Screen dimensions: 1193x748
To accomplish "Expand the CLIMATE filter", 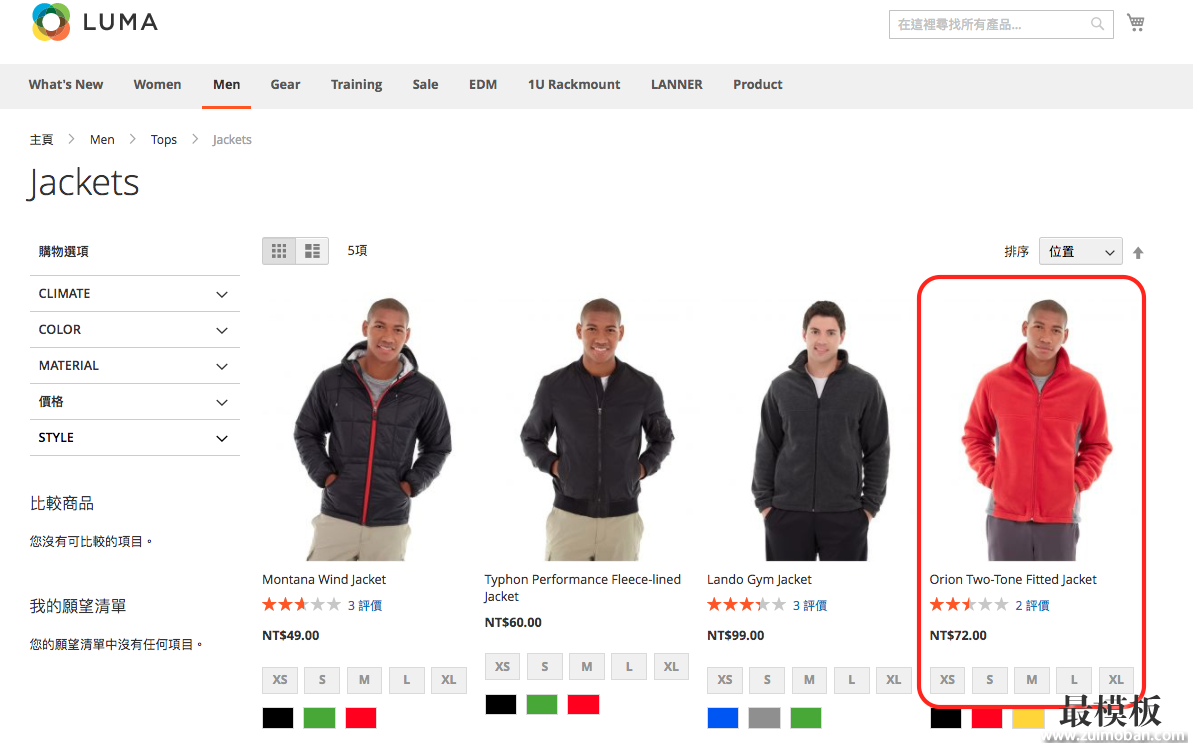I will pos(135,294).
